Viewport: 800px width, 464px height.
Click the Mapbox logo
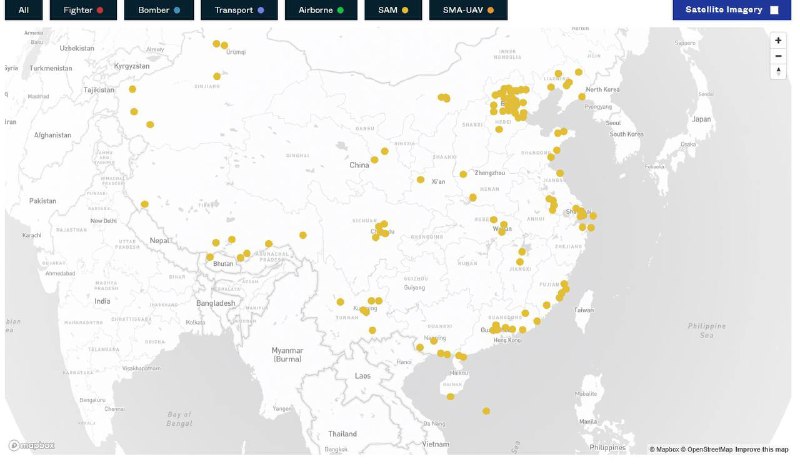(32, 446)
